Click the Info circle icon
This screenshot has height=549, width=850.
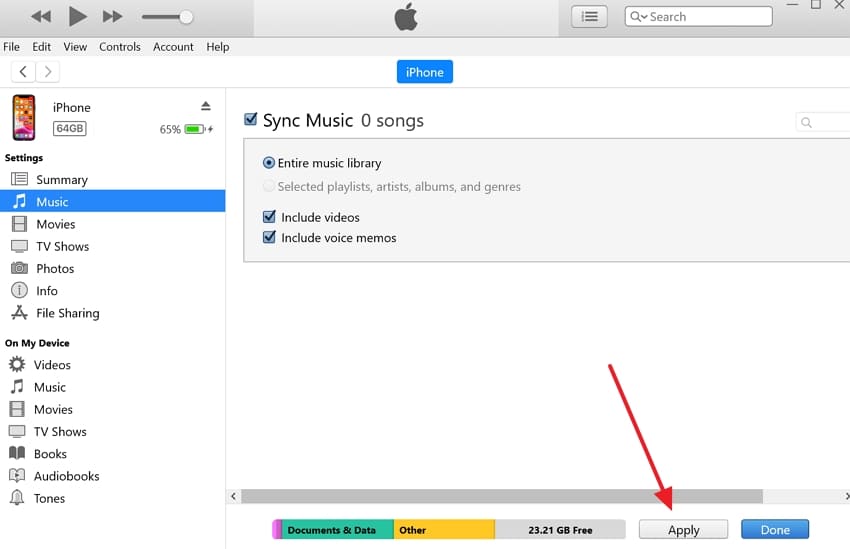pos(20,290)
